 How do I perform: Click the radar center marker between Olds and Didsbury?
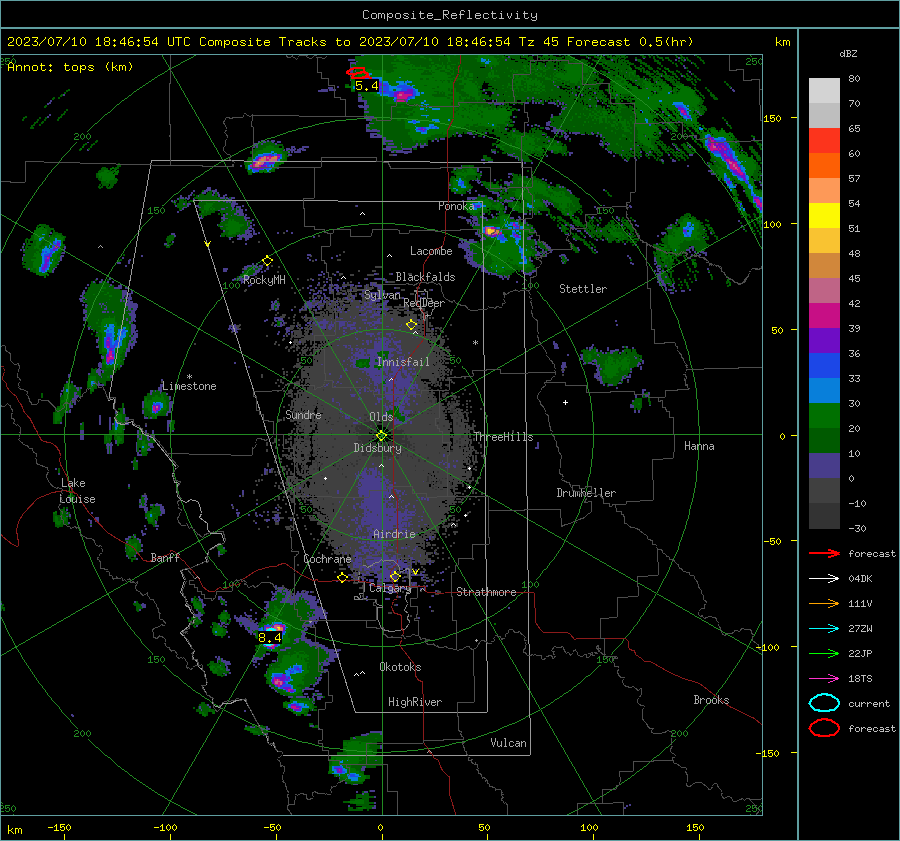point(381,436)
